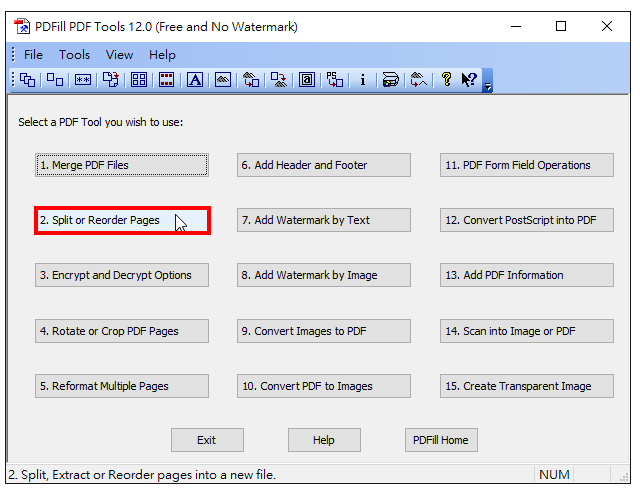Click the NUM indicator in status bar
Screen dimensions: 640x491
click(554, 475)
